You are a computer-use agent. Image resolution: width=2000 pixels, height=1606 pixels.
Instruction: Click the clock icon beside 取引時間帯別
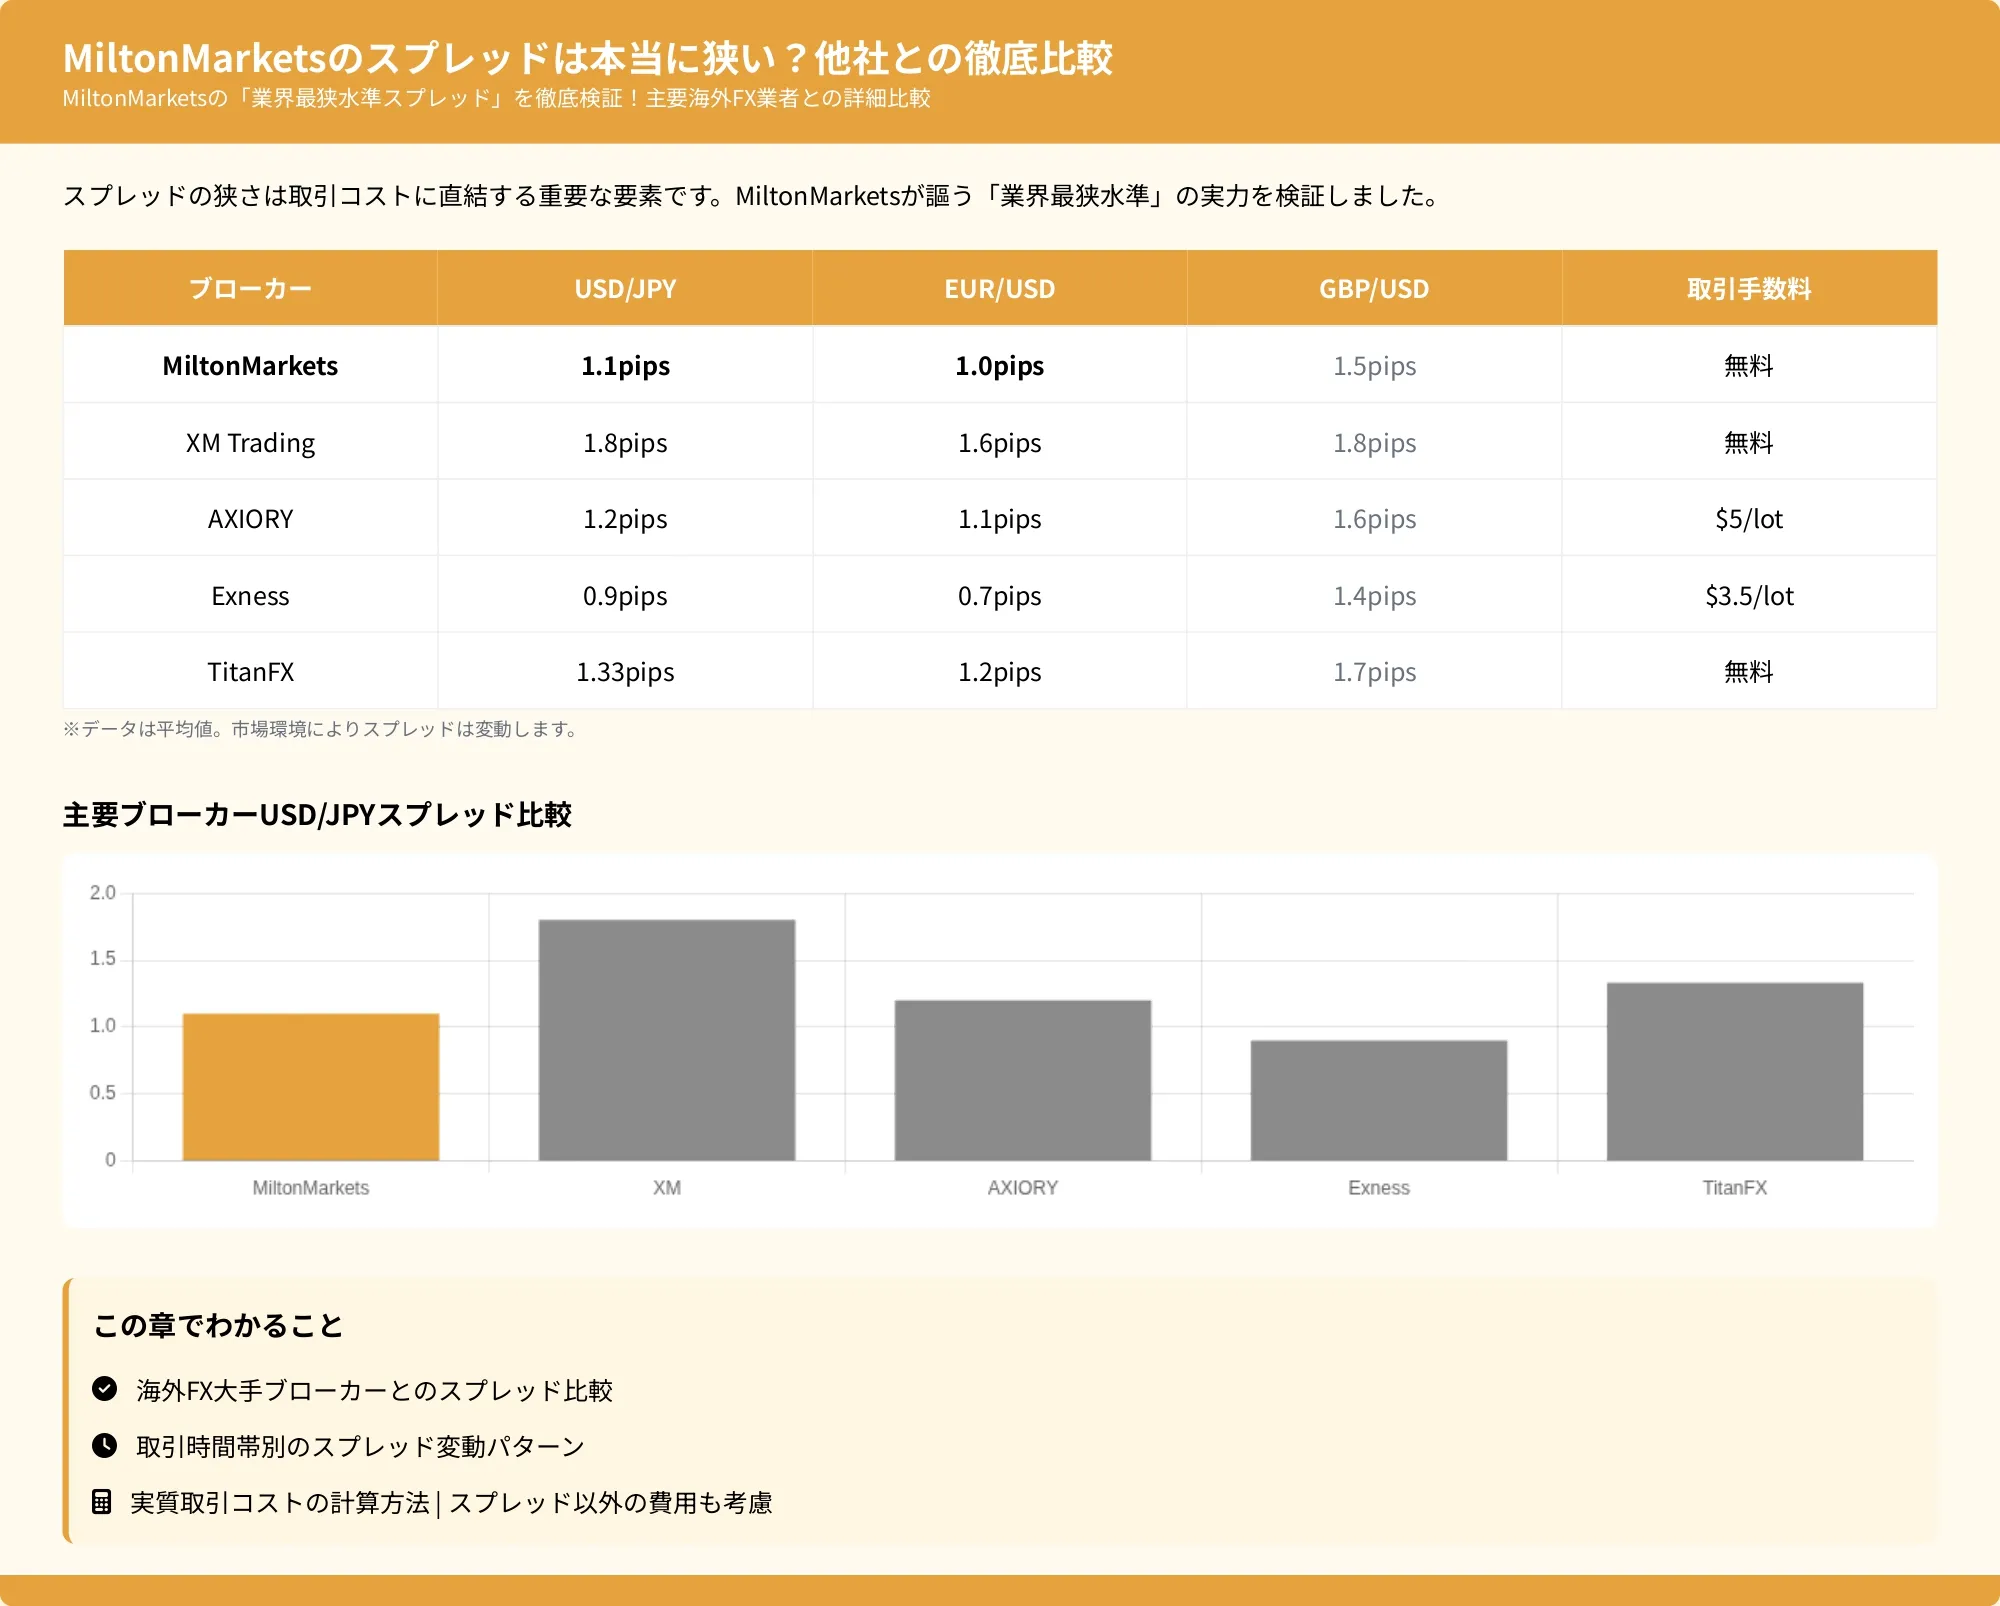[104, 1445]
